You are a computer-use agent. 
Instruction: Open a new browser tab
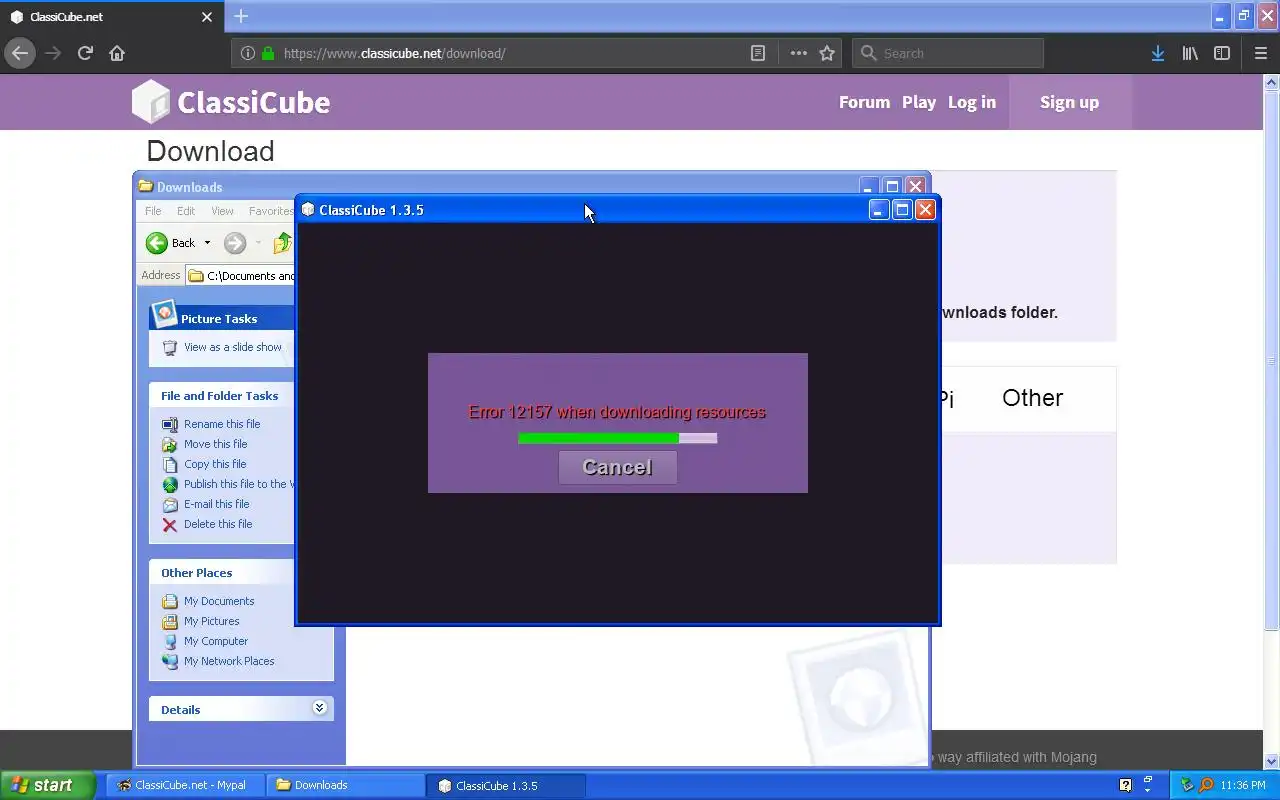[x=241, y=16]
